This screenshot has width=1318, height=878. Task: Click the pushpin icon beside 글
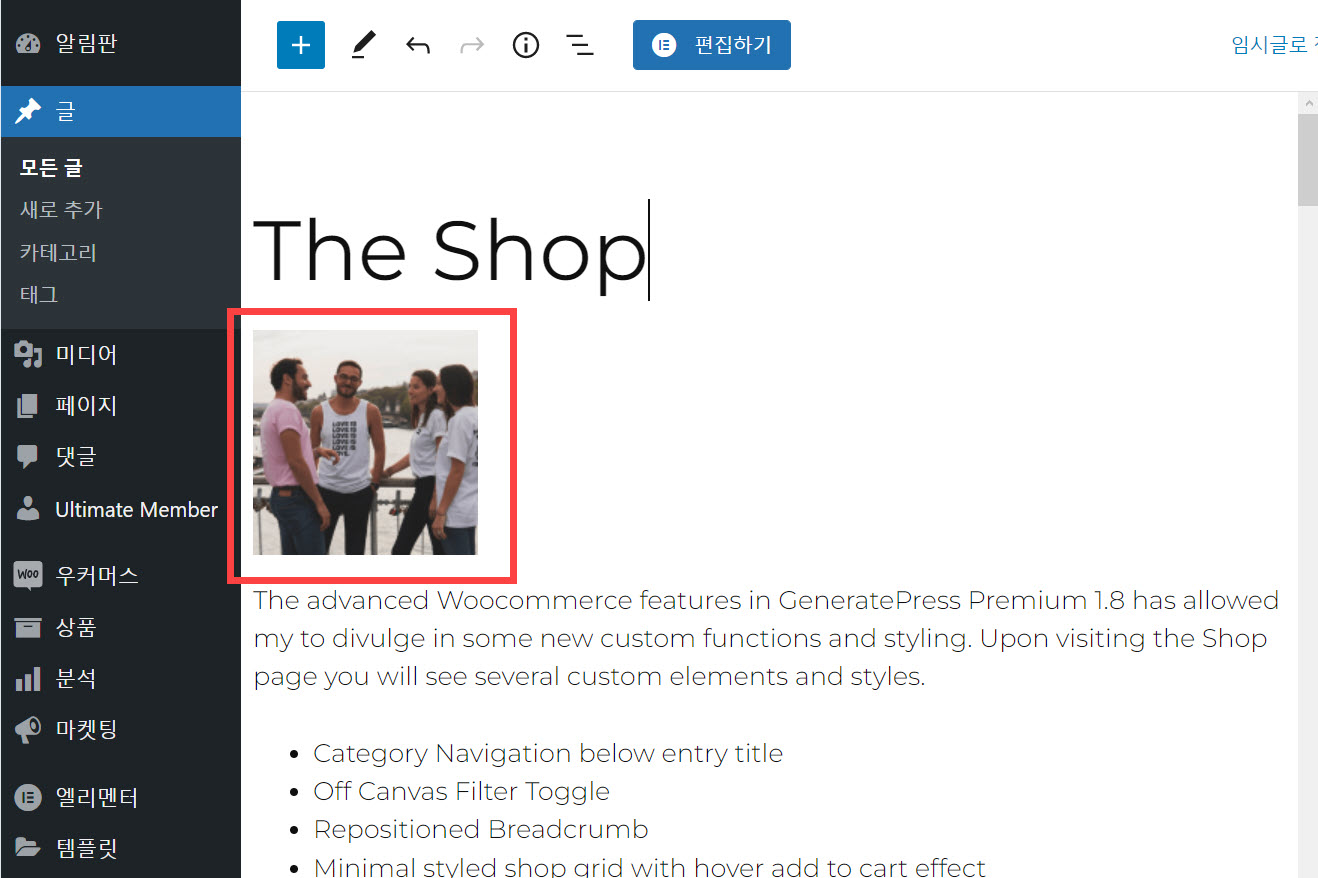28,111
